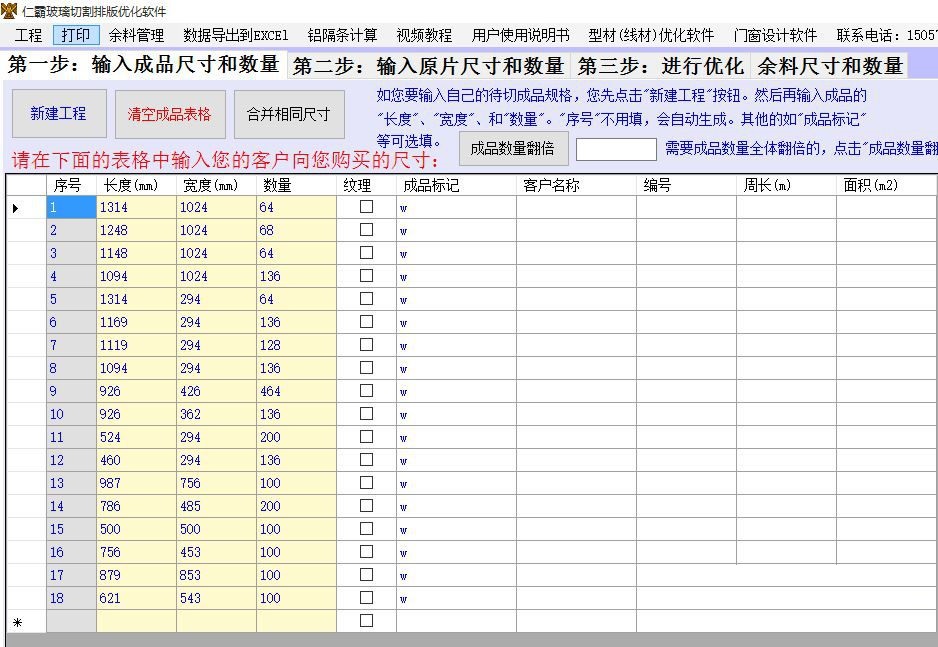Toggle 纹理 checkbox in row 18
The width and height of the screenshot is (938, 647).
coord(366,598)
